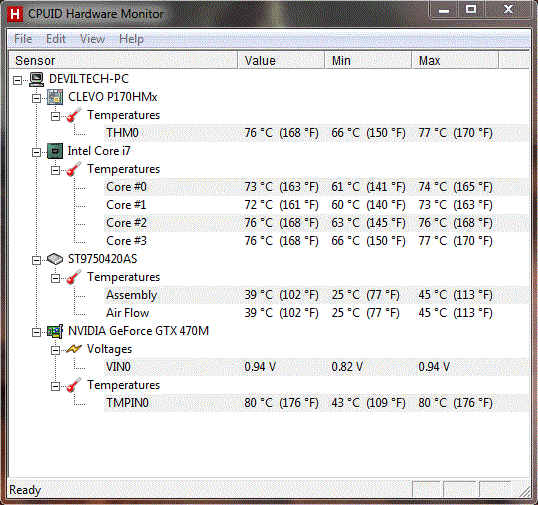Collapse Temperatures under ST9750420AS

[55, 278]
